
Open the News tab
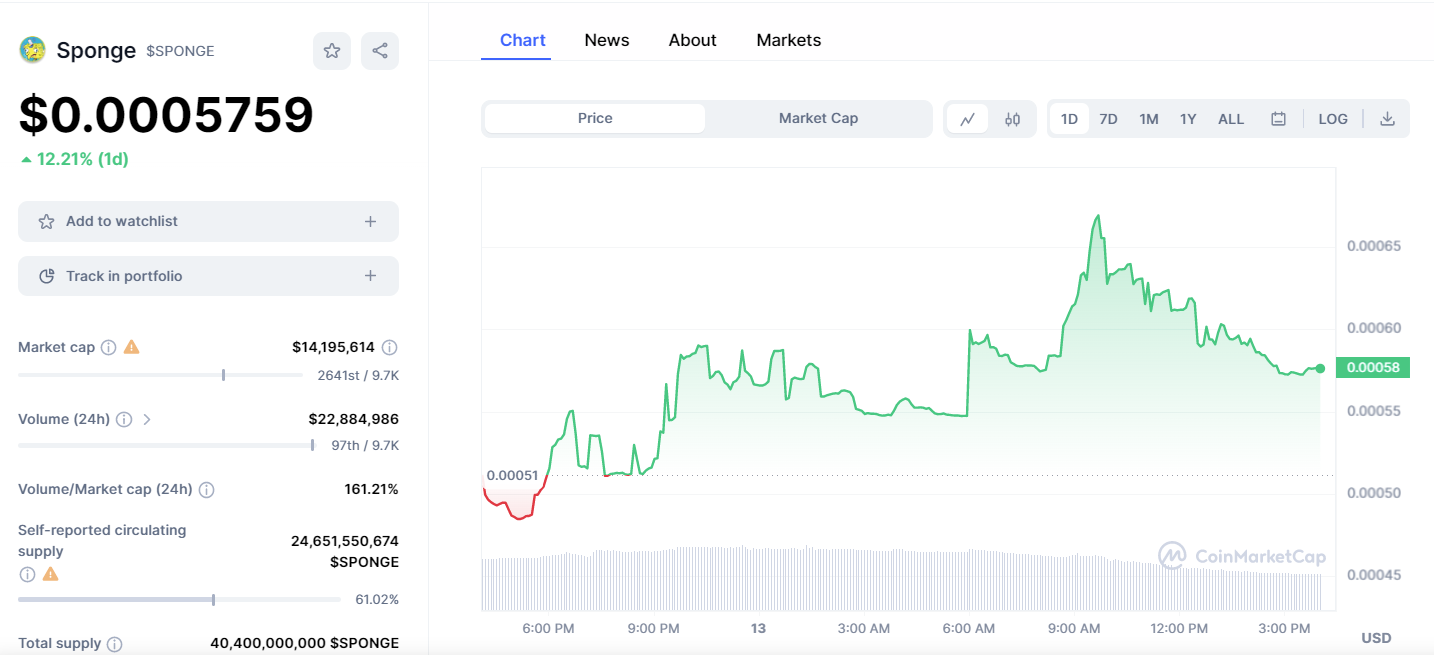(x=607, y=40)
